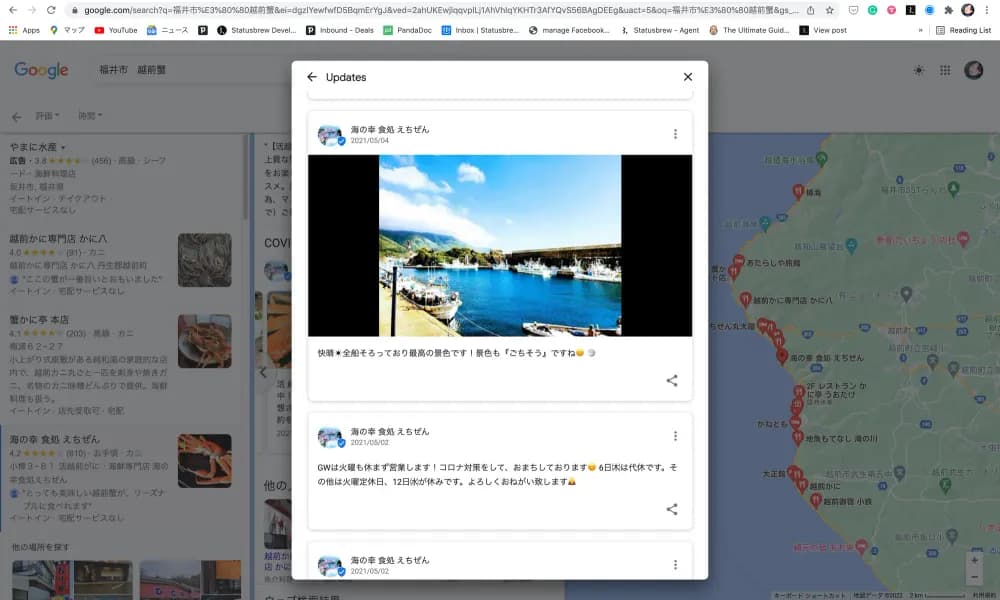Toggle dark theme sun icon
Screen dimensions: 1000x600
[x=919, y=70]
